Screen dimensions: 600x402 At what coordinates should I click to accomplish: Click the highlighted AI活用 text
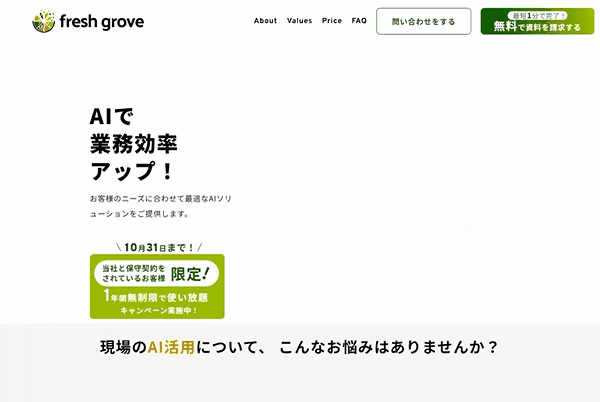[170, 348]
